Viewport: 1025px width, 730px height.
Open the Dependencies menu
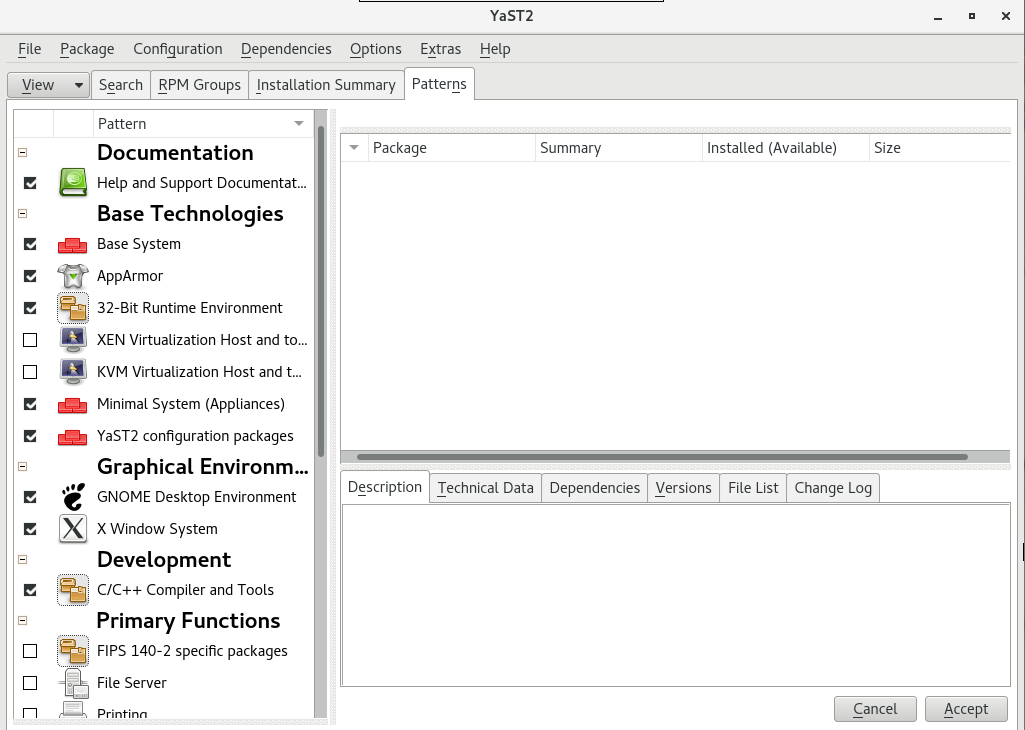286,48
